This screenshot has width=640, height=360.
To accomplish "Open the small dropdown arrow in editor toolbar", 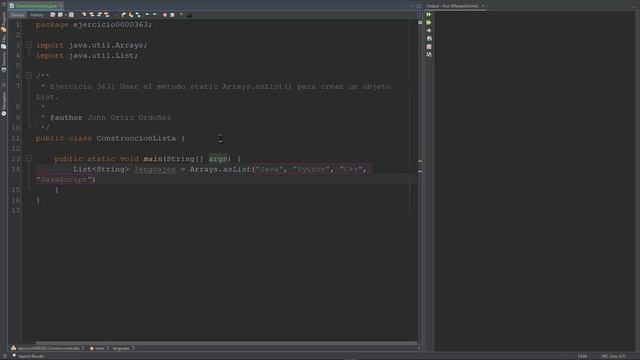I will [65, 15].
